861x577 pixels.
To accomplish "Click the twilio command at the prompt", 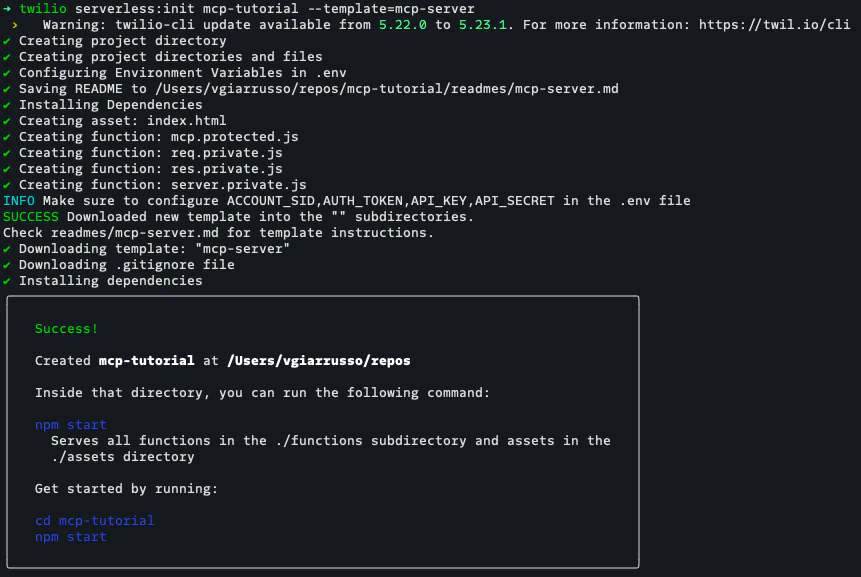I will (x=43, y=9).
